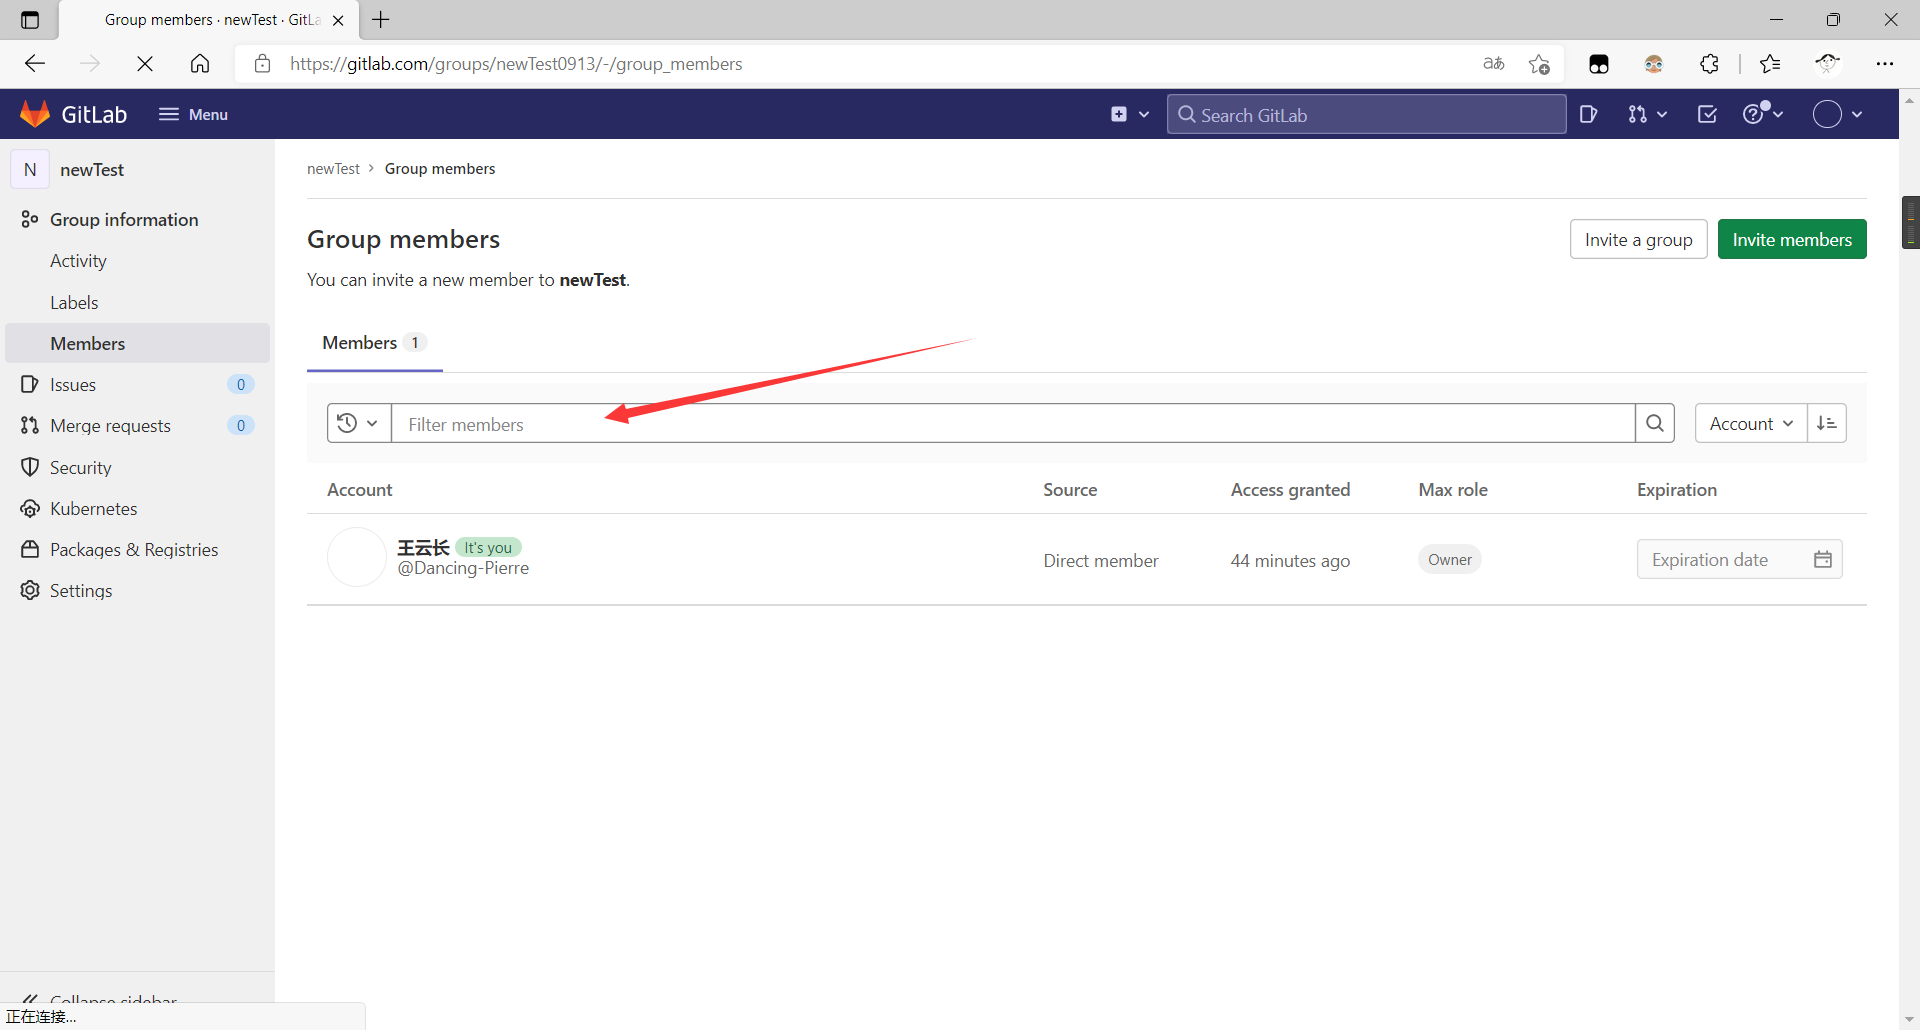Click the Invite members button
The width and height of the screenshot is (1920, 1030).
[x=1792, y=239]
